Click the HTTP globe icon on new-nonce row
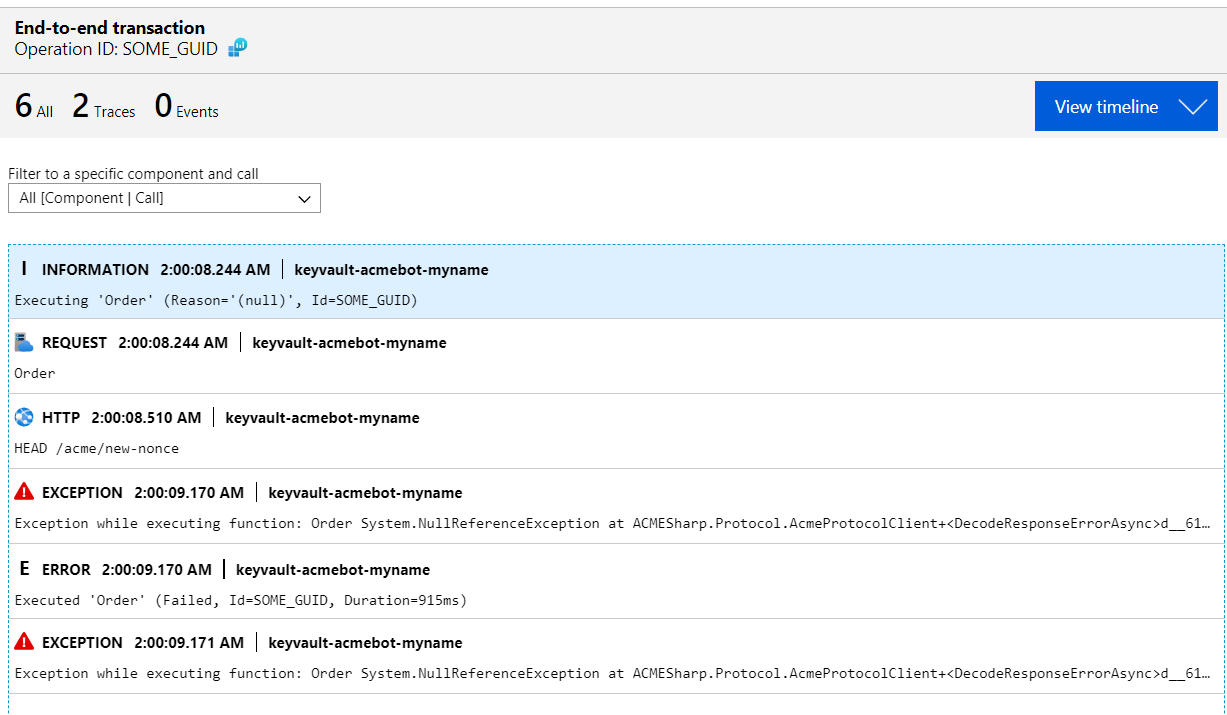Image resolution: width=1227 pixels, height=715 pixels. click(x=22, y=417)
